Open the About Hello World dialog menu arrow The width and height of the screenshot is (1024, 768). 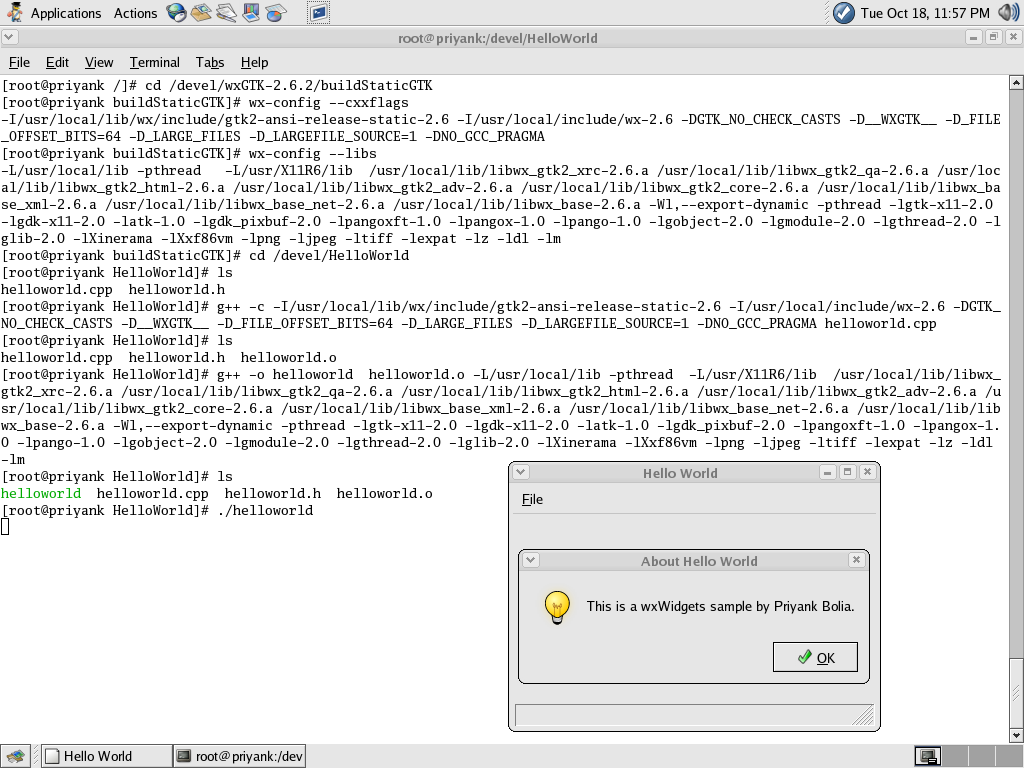coord(531,560)
